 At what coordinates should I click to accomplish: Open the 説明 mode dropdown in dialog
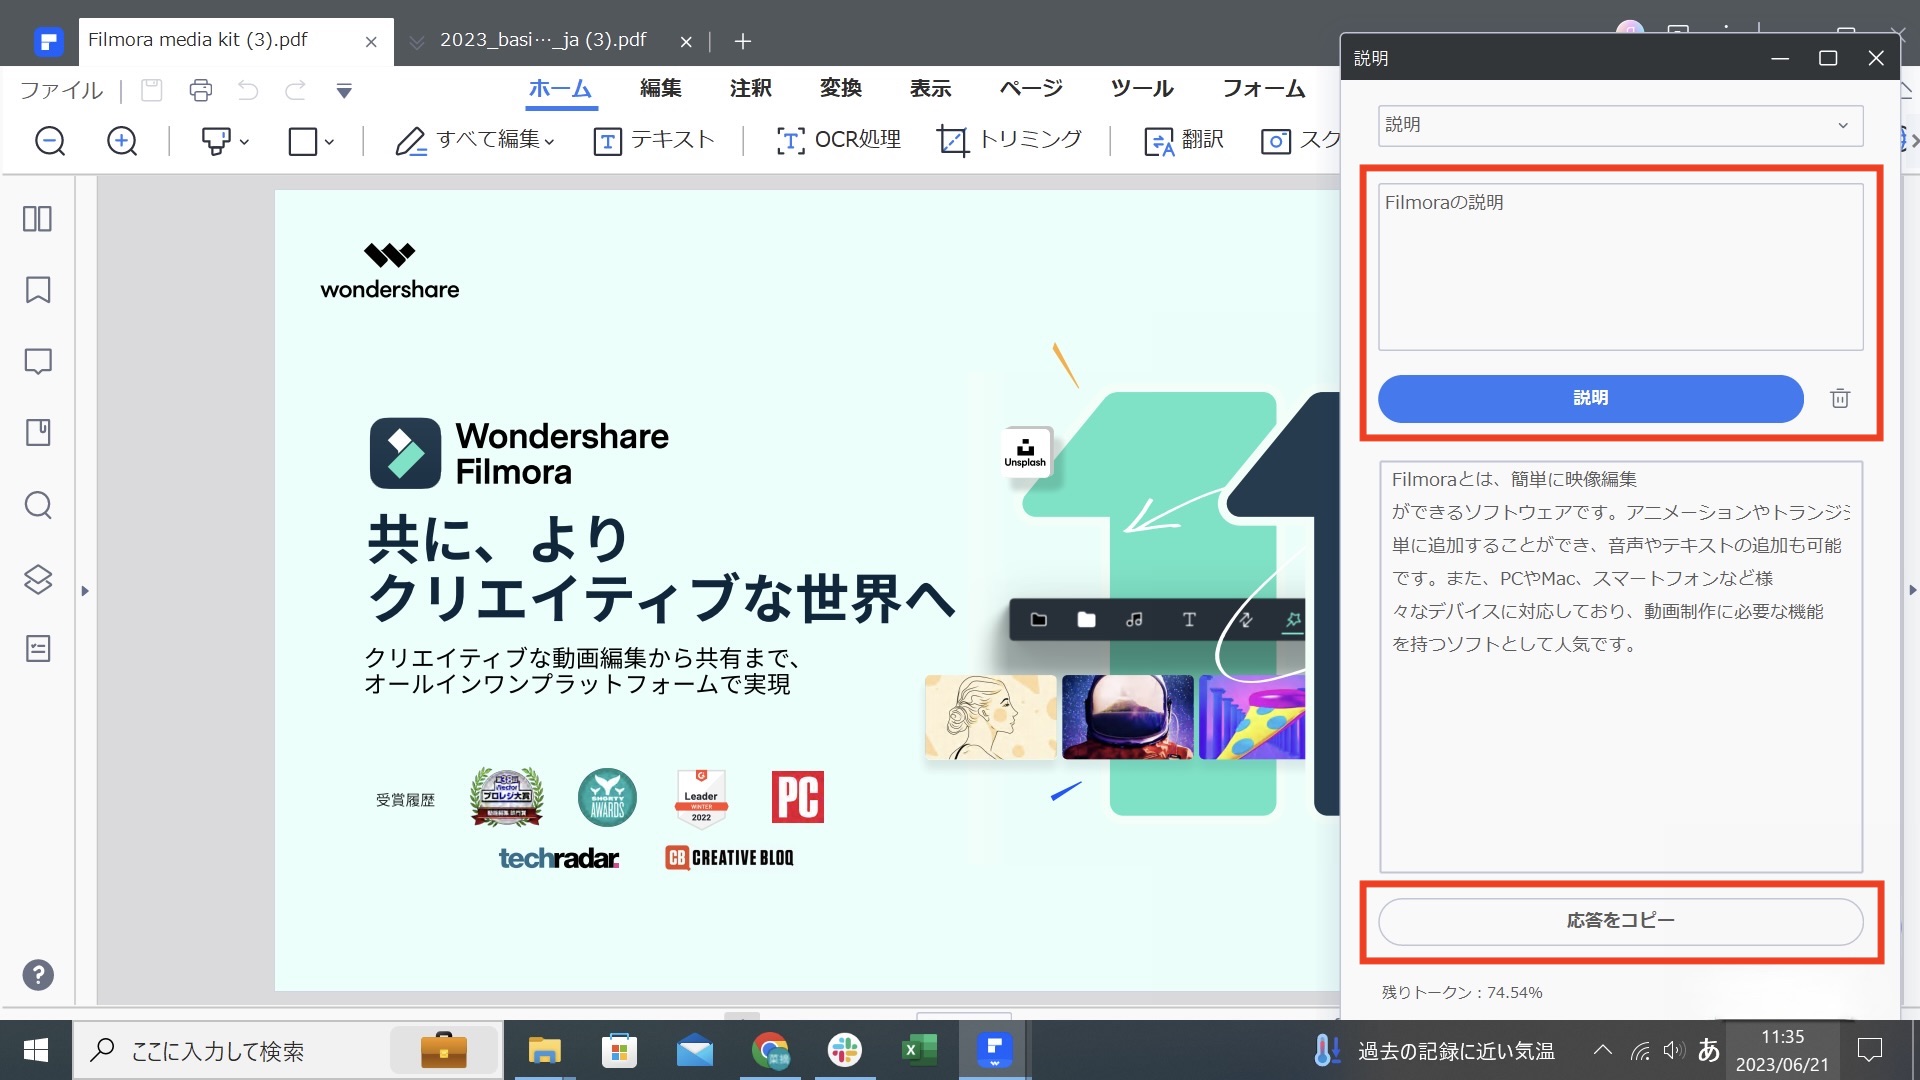(x=1620, y=125)
